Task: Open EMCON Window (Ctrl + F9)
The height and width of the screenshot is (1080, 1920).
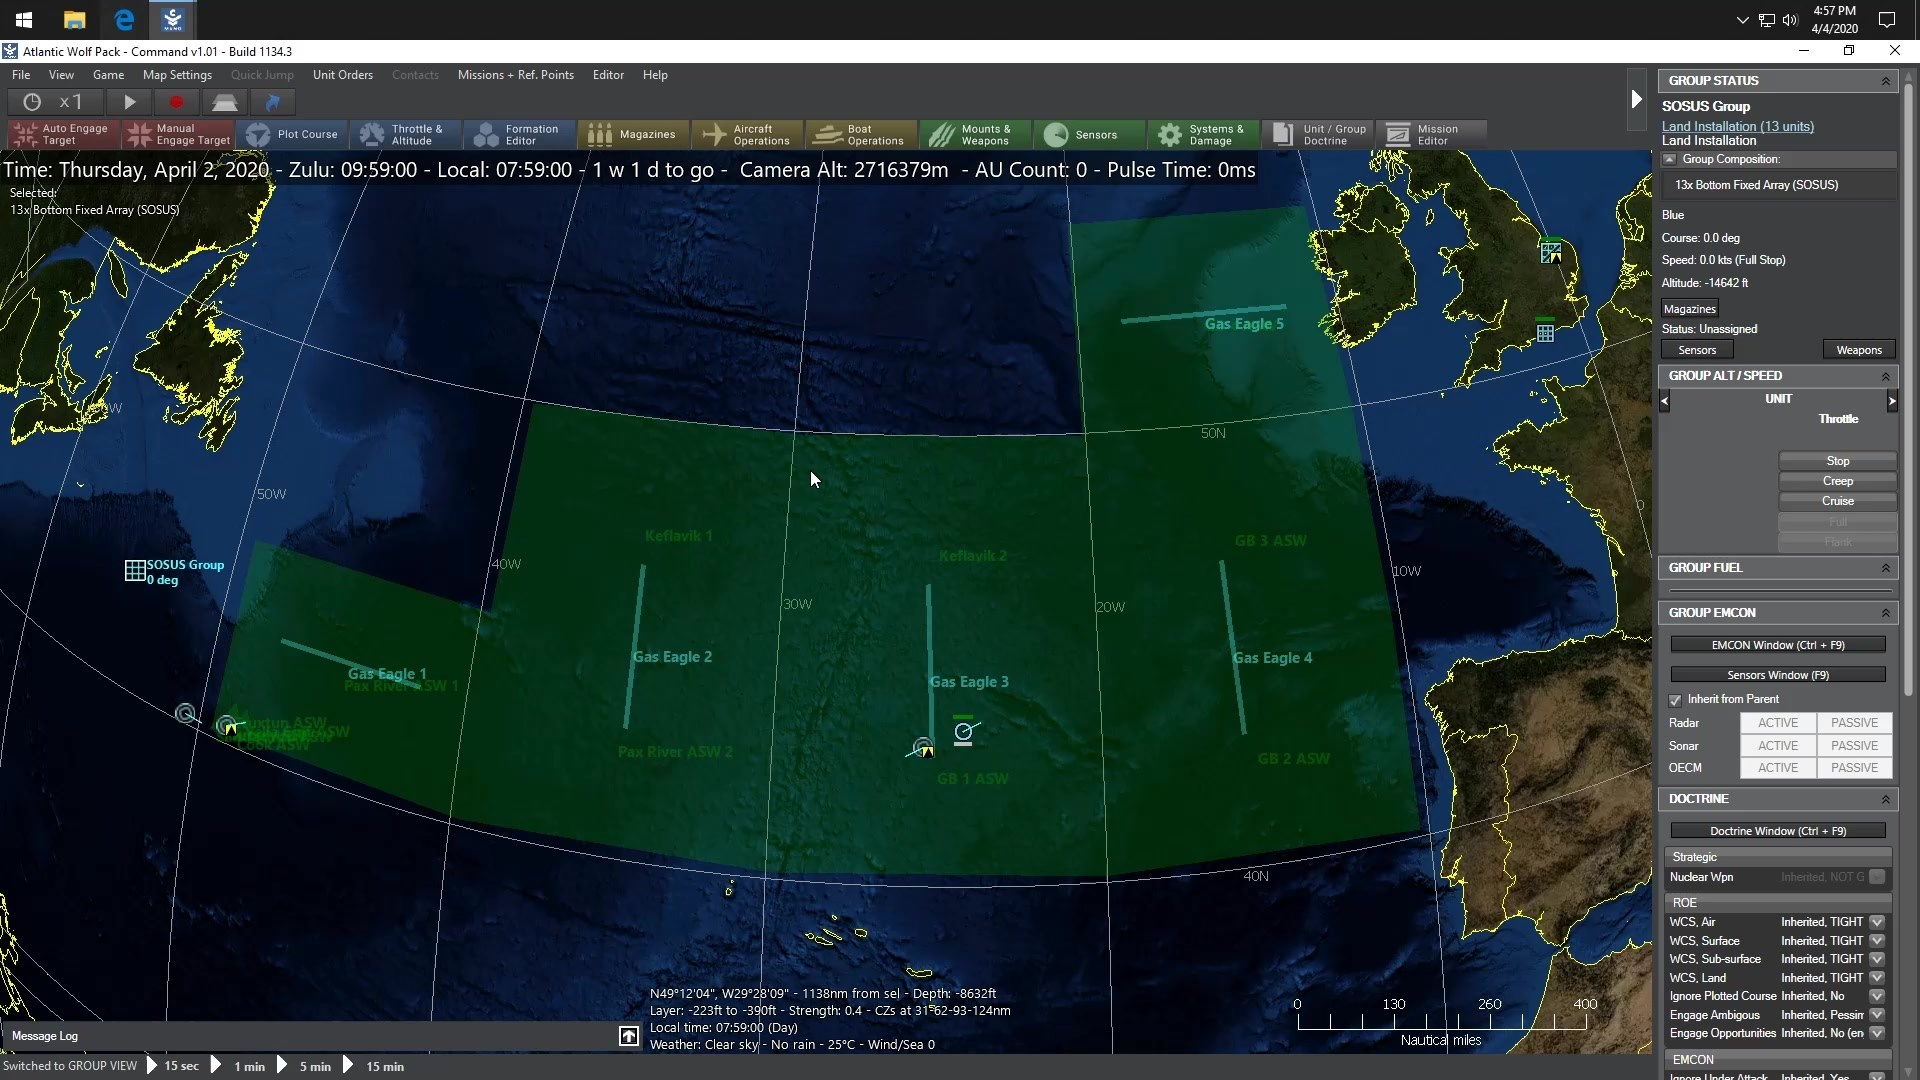Action: point(1778,645)
